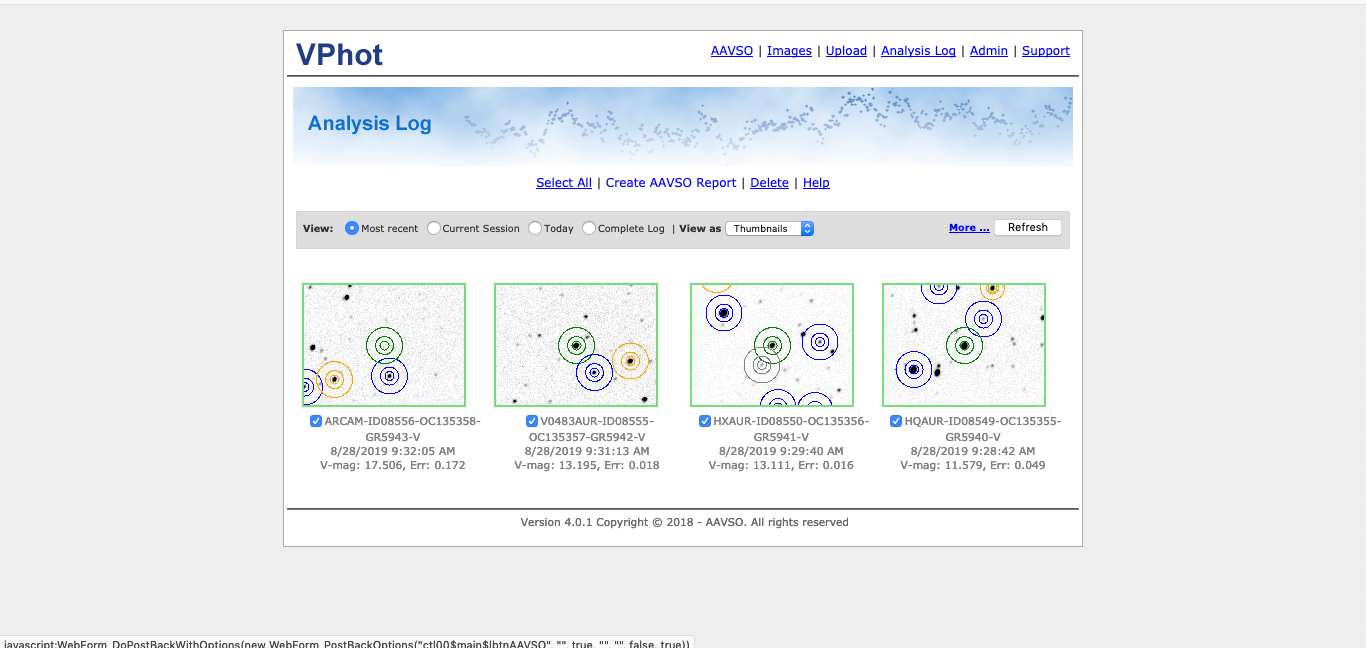Click the More ... link
Viewport: 1366px width, 648px height.
pyautogui.click(x=969, y=228)
